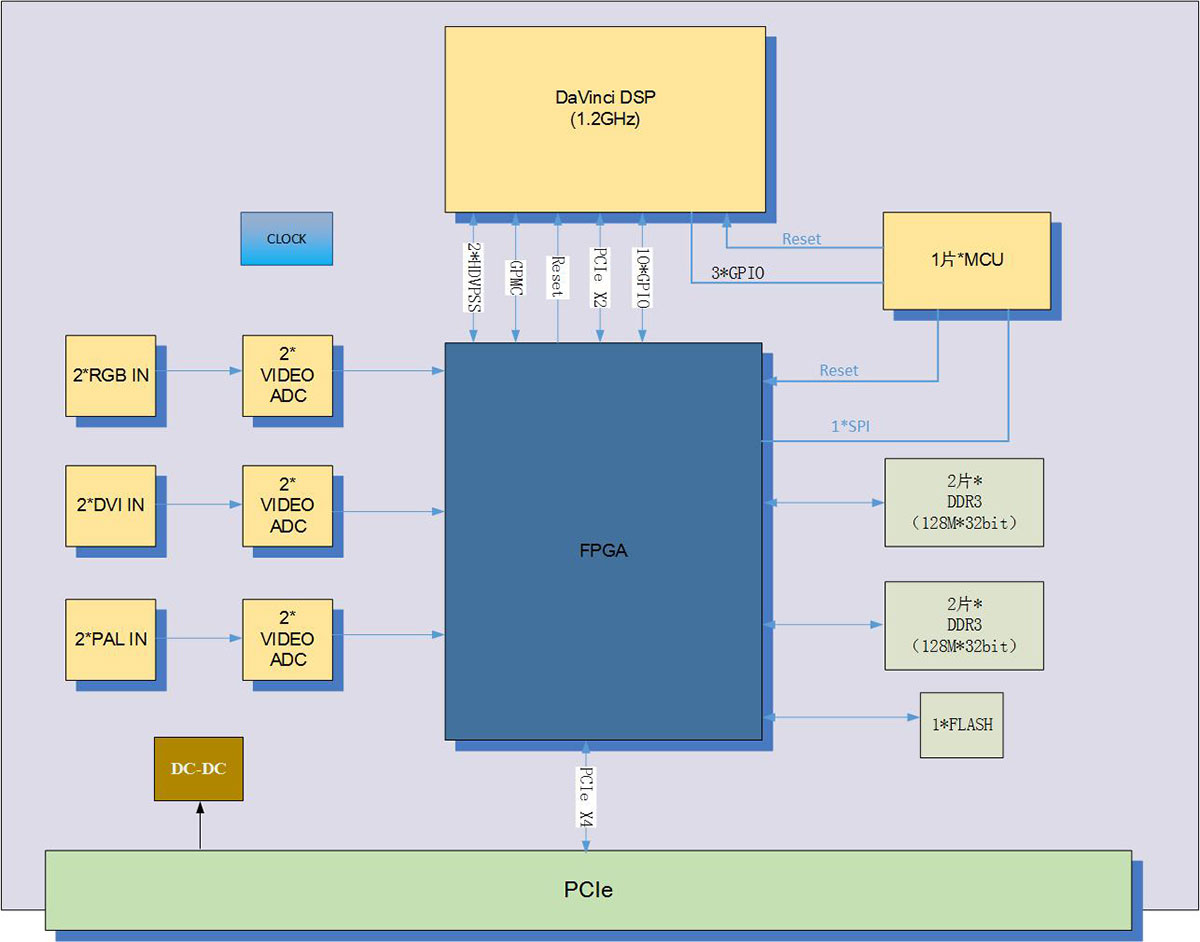Click the PCIe X4 connection label
Screen dimensions: 1200x942
(587, 797)
